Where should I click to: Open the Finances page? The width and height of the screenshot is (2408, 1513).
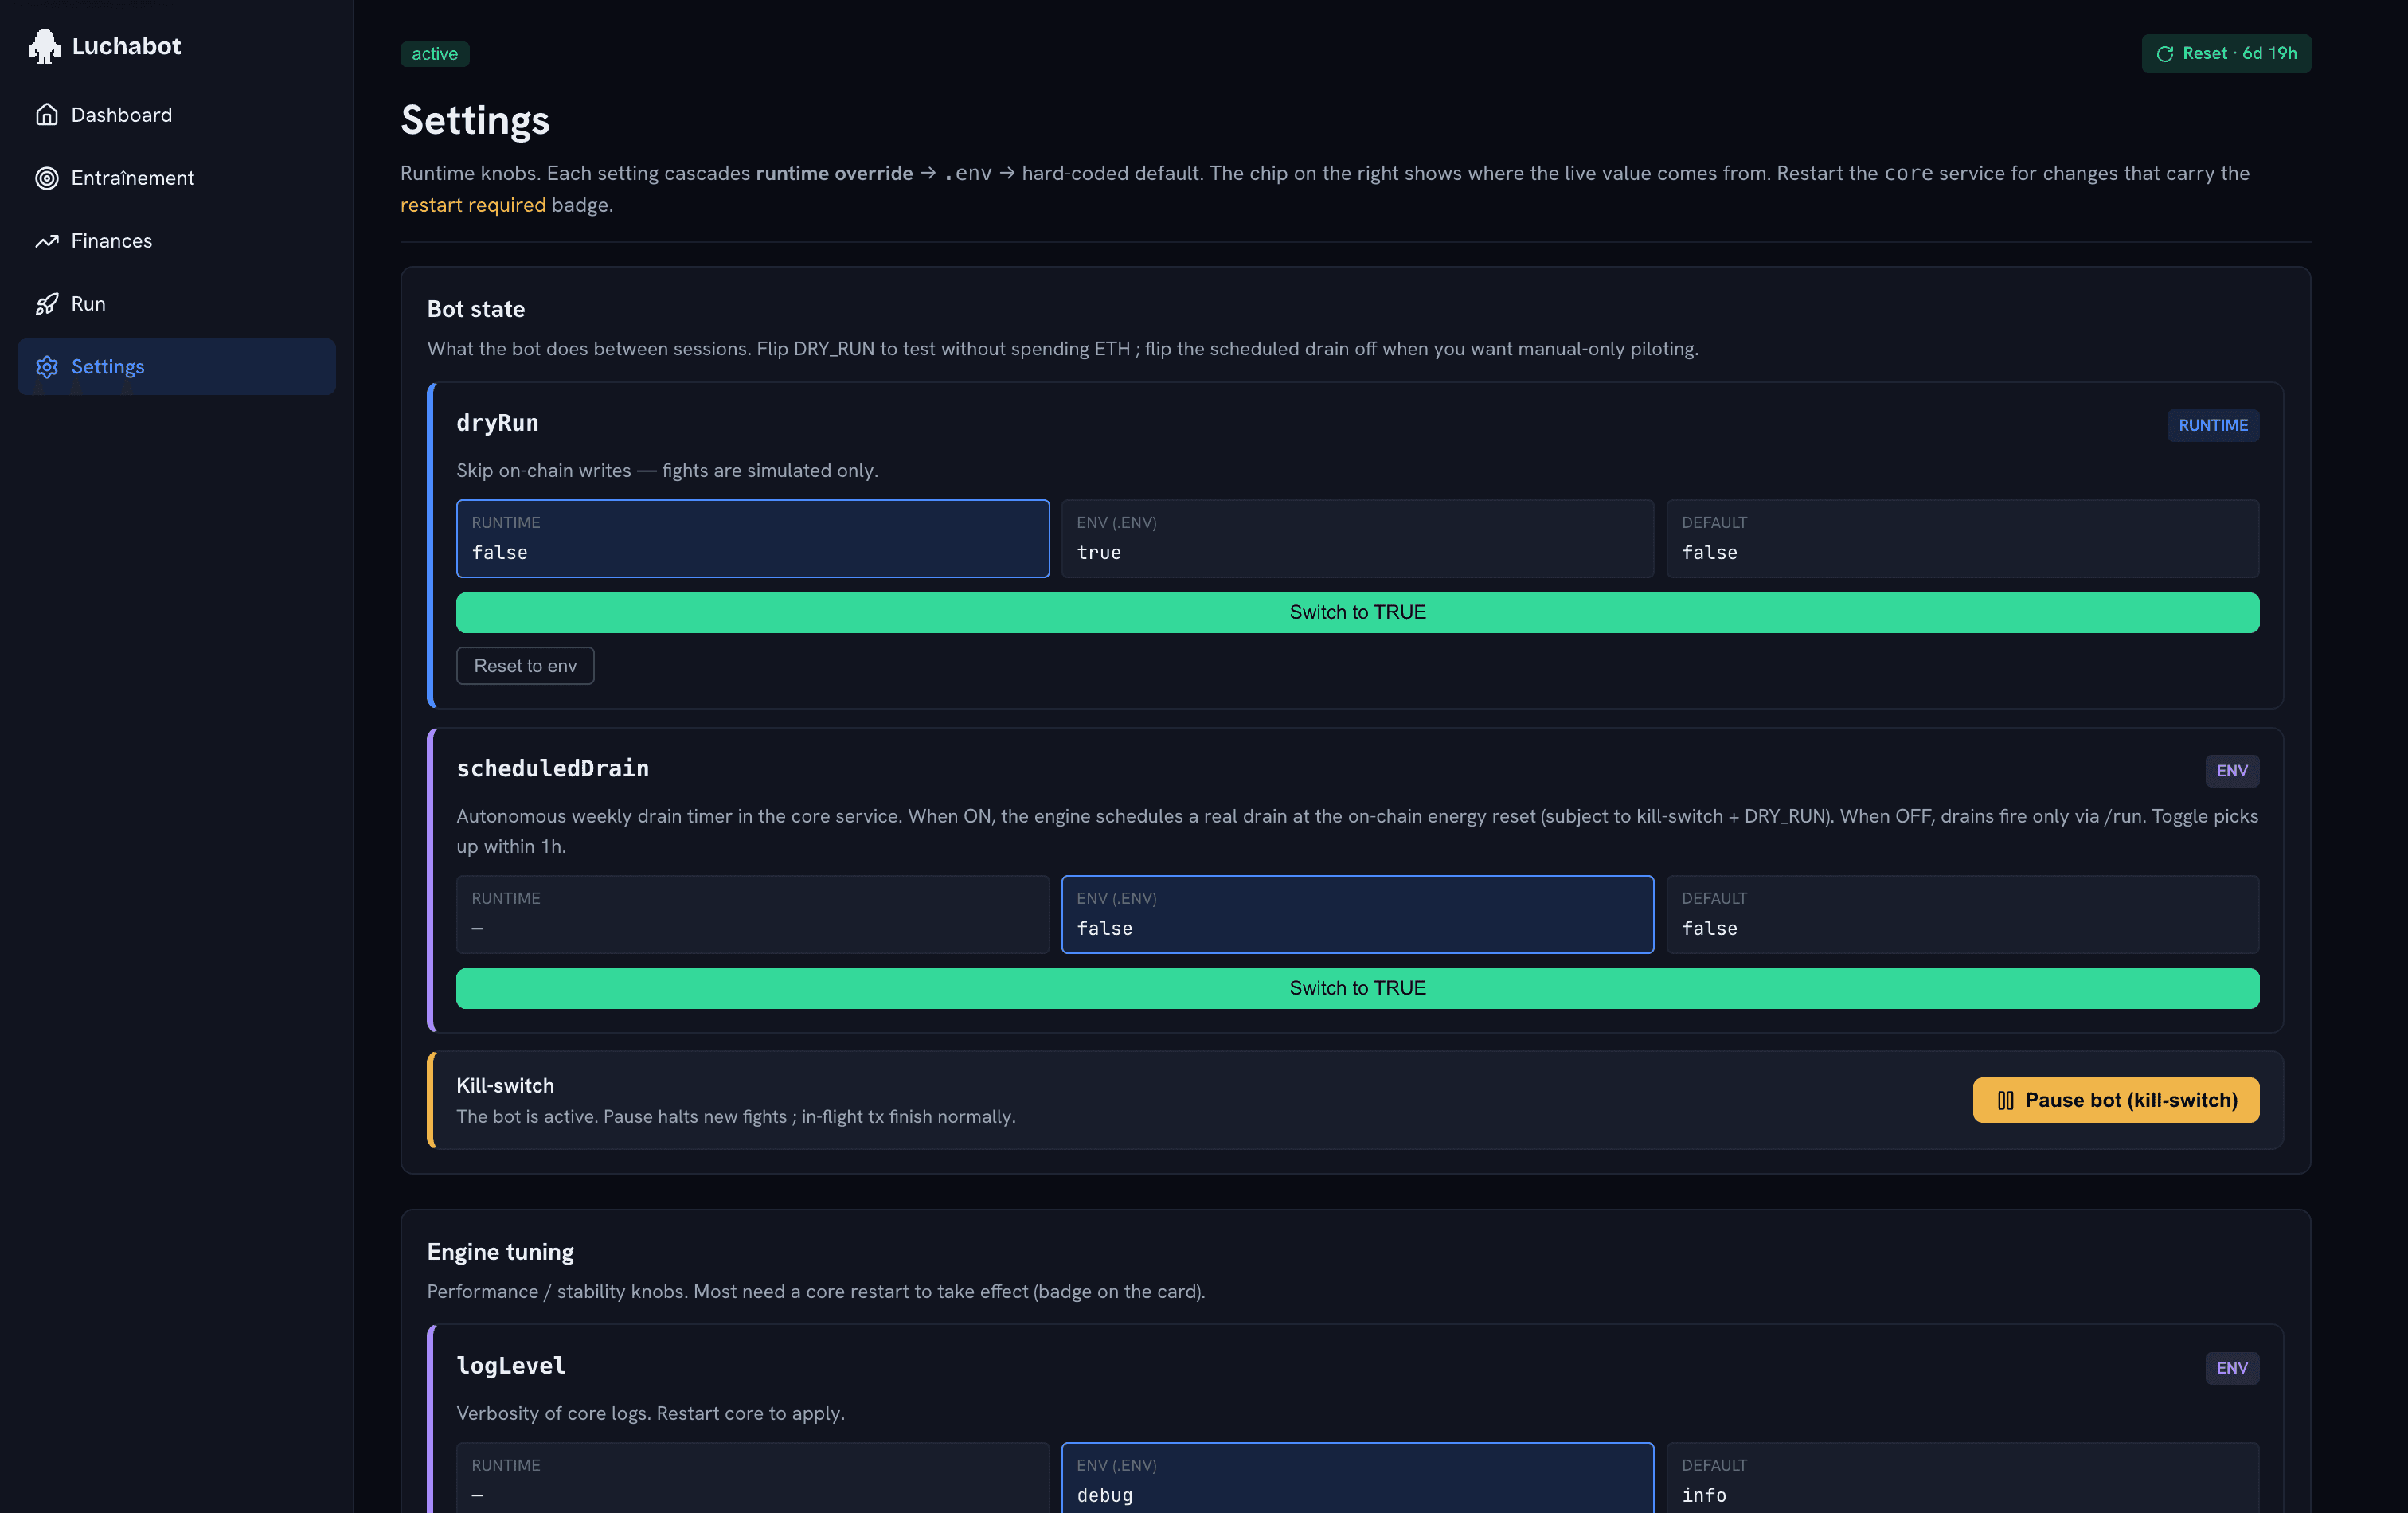(x=177, y=241)
